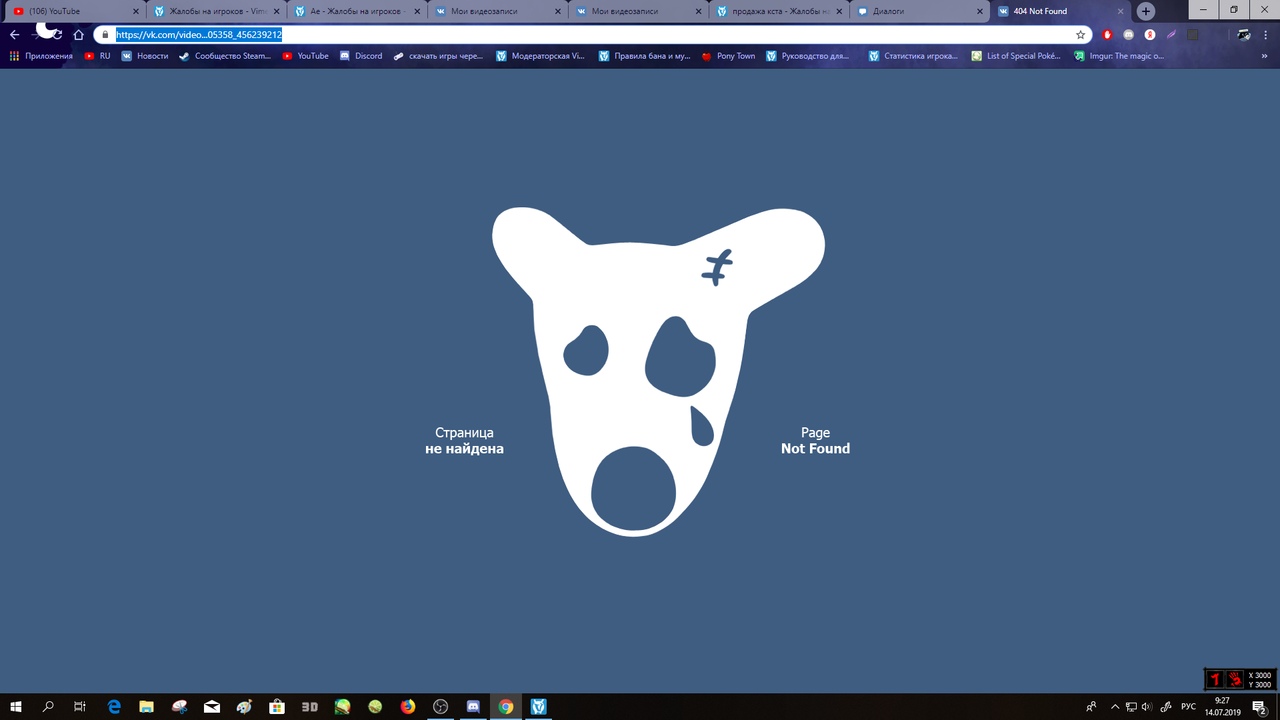Screen dimensions: 1280x720
Task: Open the Apps shortcut in bookmarks bar
Action: 41,56
